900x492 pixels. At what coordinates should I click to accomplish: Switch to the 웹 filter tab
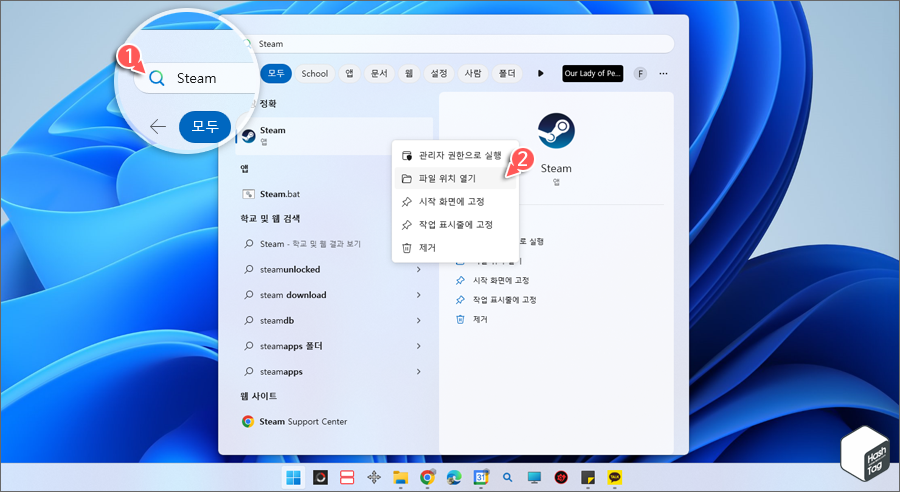(409, 73)
